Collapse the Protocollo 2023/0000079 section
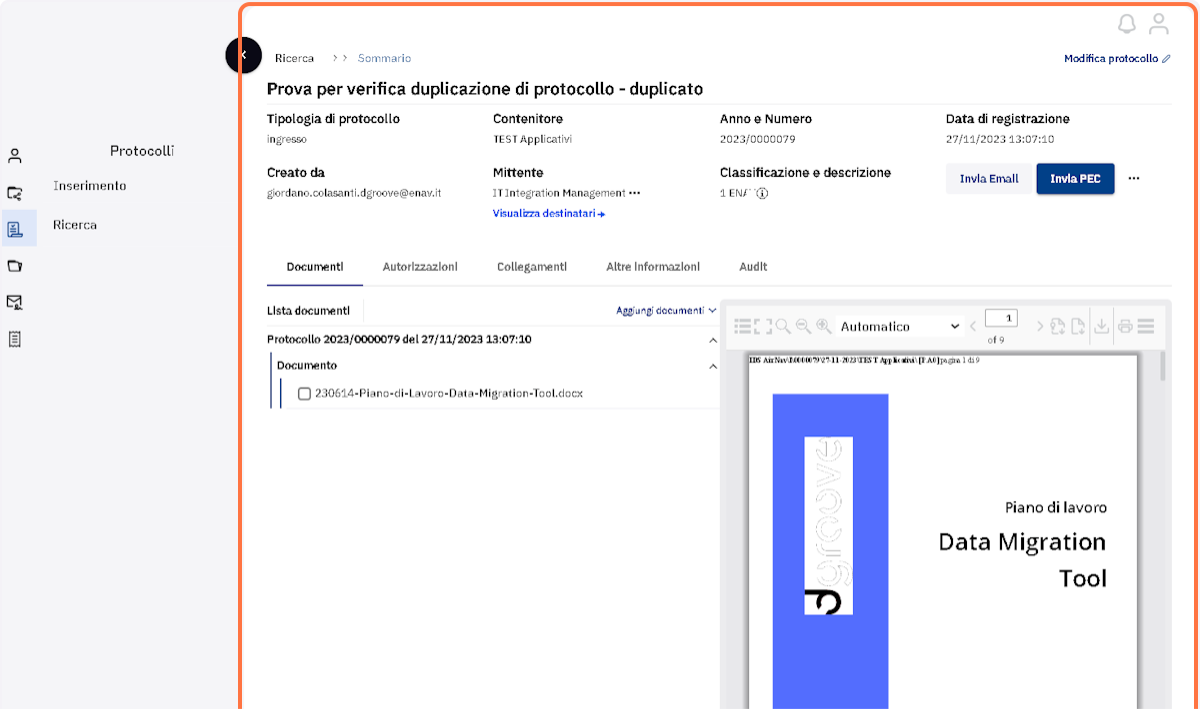Screen dimensions: 1200x709 click(713, 340)
